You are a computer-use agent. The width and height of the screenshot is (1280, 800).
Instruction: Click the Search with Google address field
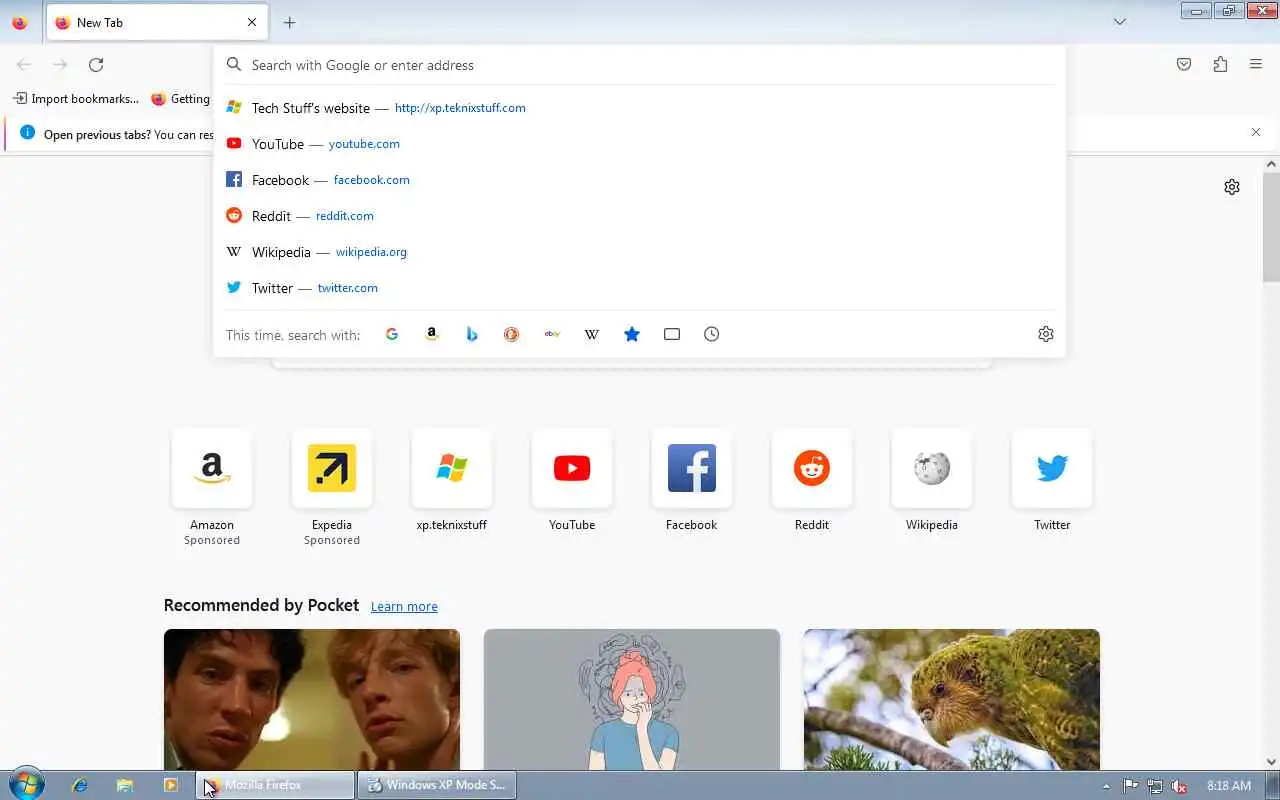coord(640,65)
